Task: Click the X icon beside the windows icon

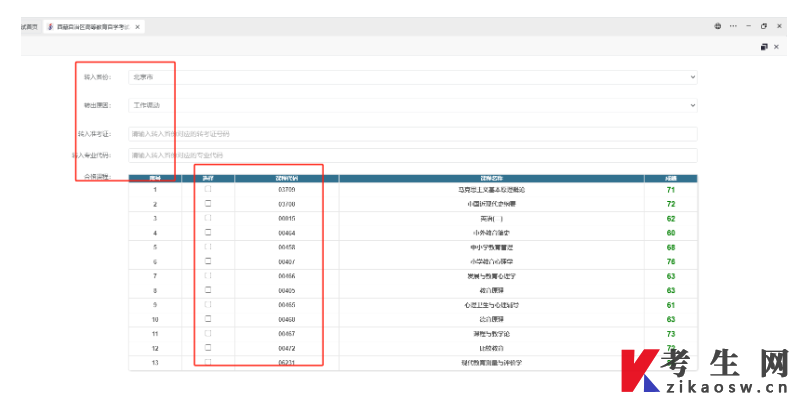Action: click(x=778, y=46)
